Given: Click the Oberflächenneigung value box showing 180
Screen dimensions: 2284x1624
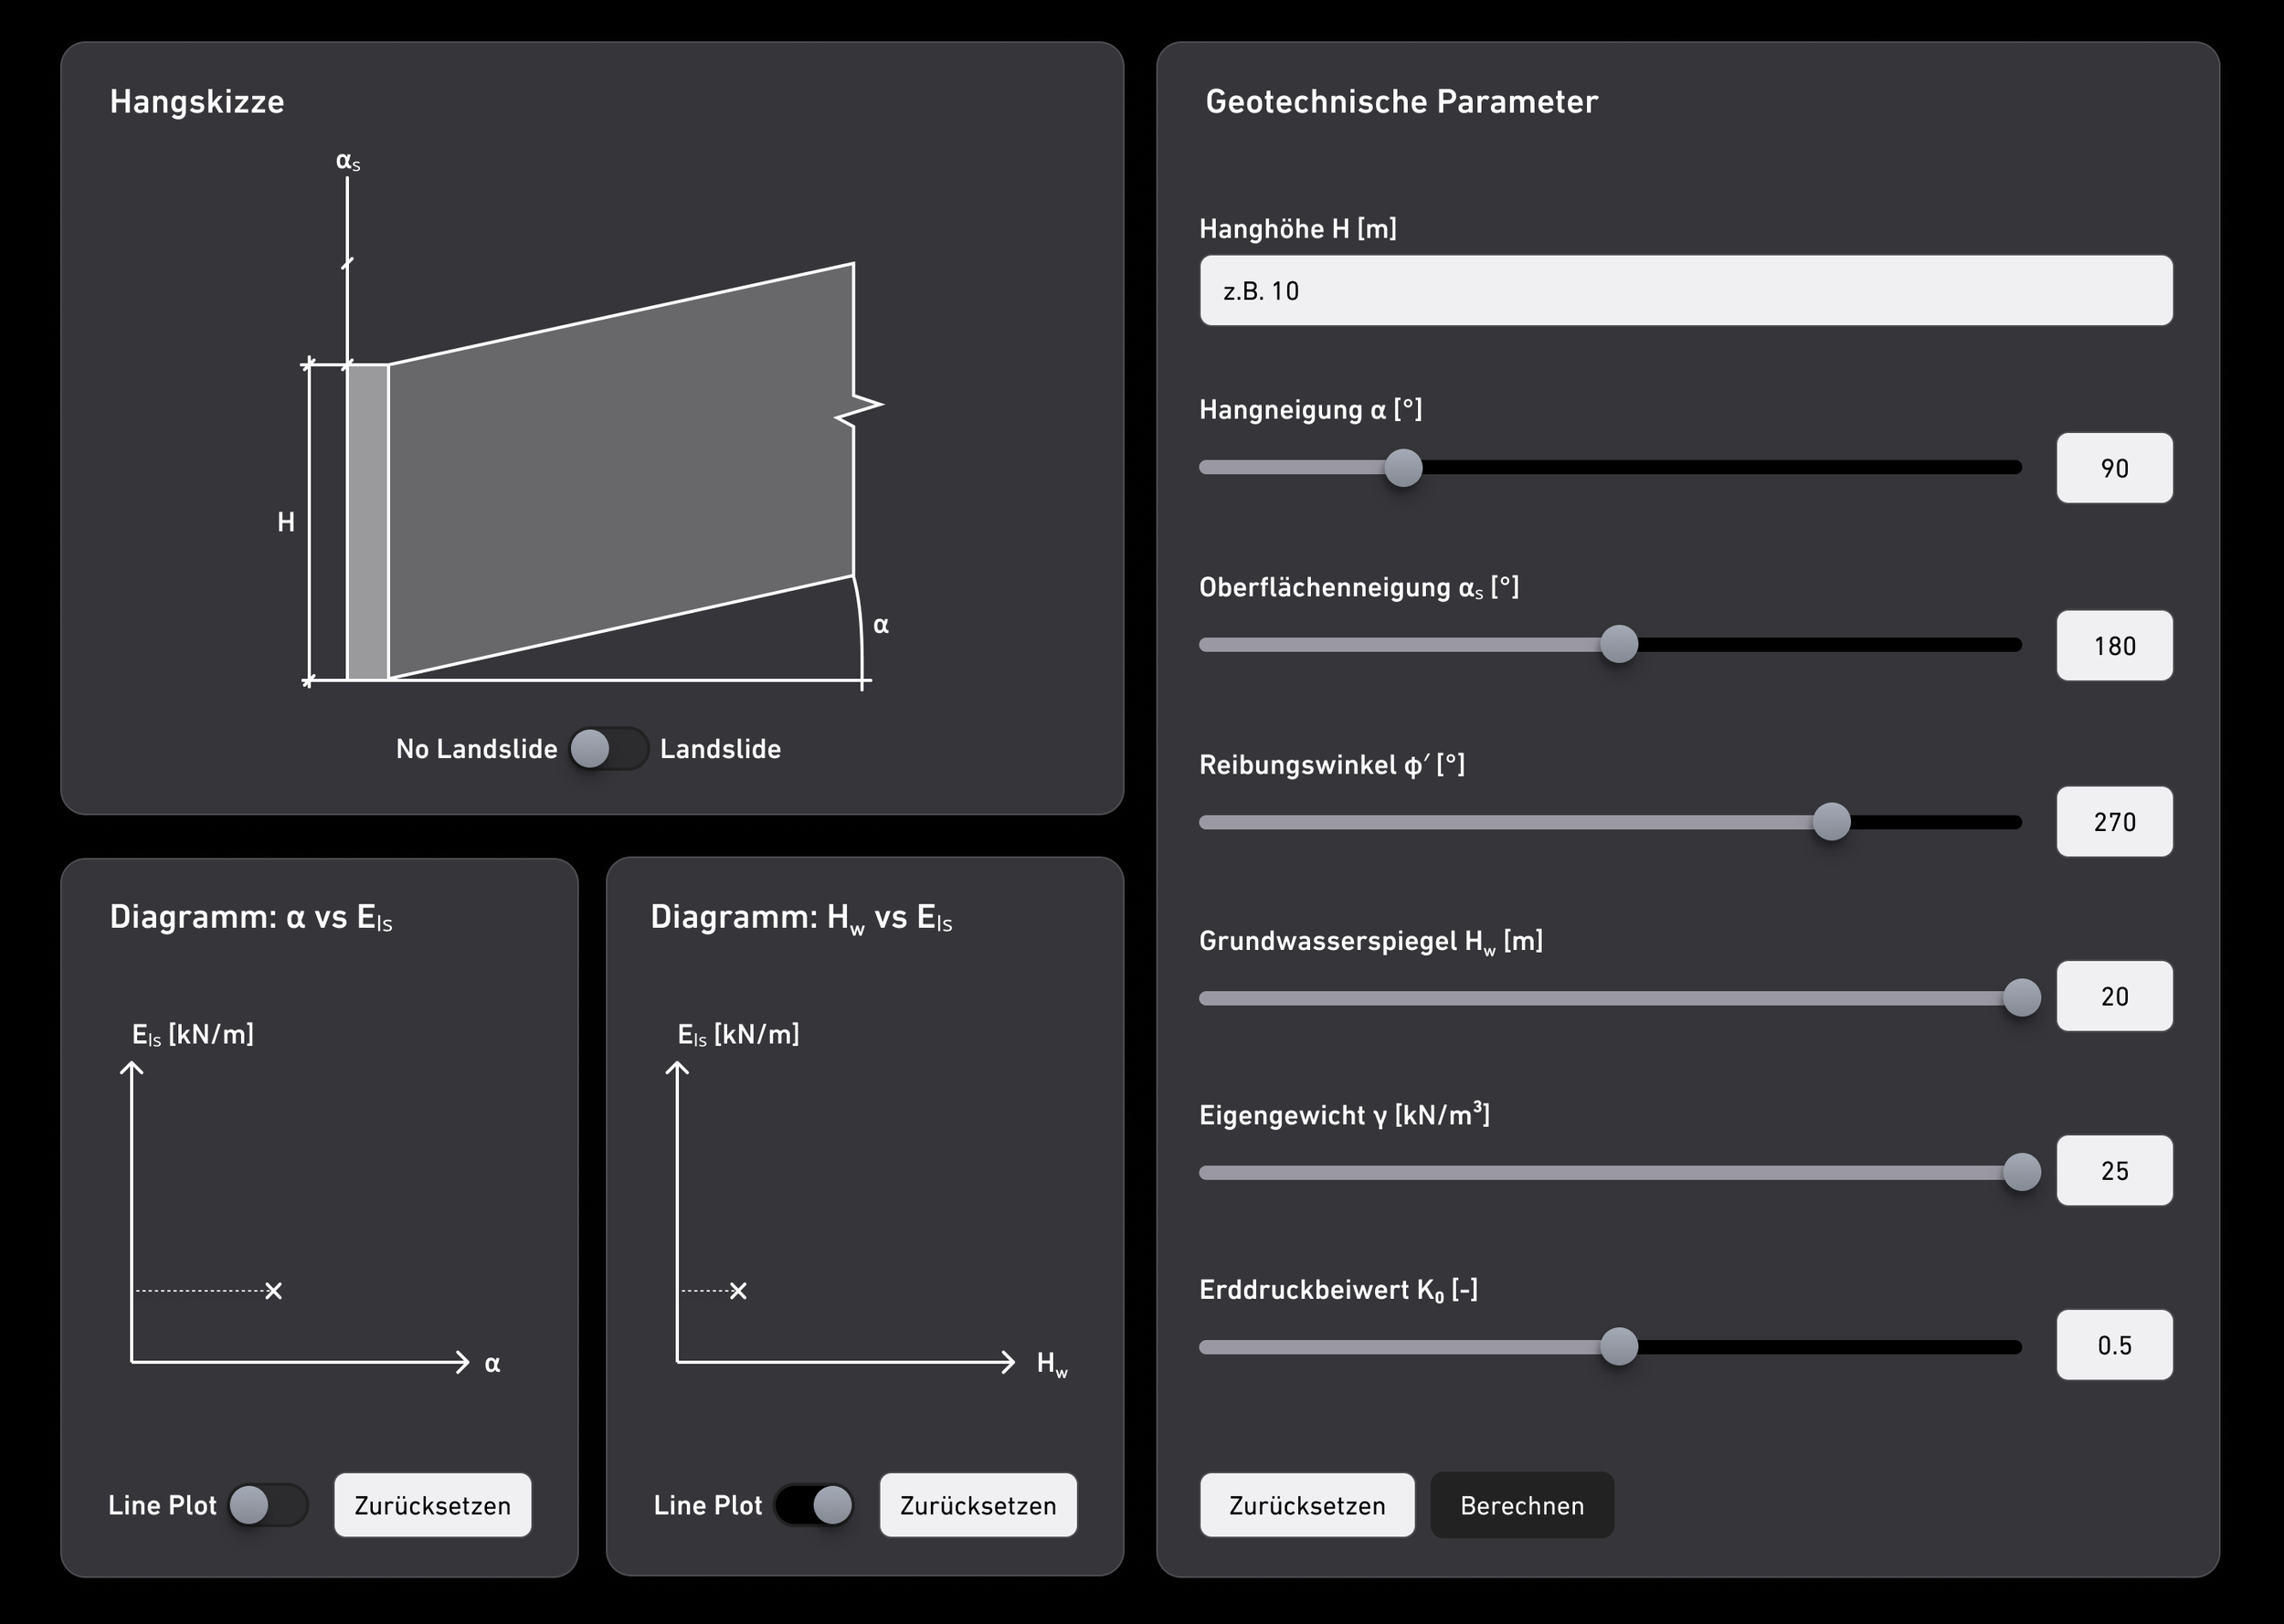Looking at the screenshot, I should coord(2114,645).
